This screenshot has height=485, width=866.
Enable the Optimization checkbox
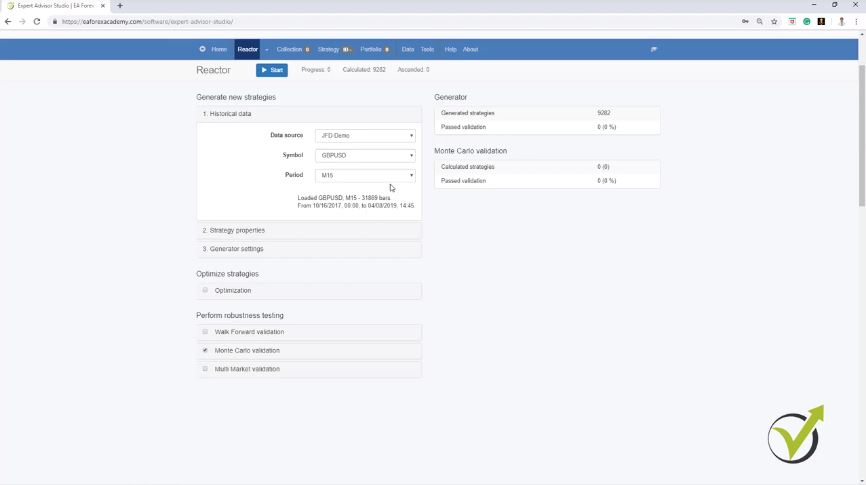pos(205,290)
